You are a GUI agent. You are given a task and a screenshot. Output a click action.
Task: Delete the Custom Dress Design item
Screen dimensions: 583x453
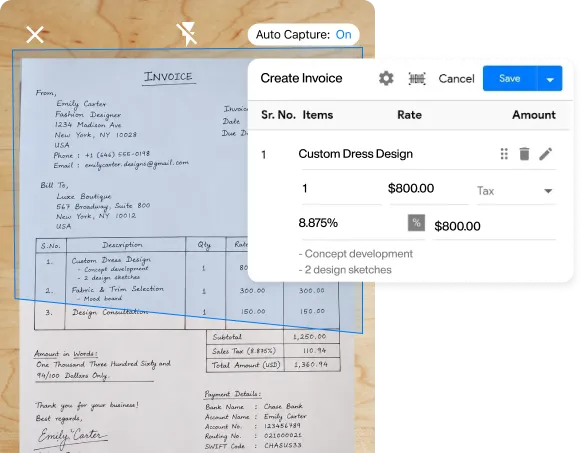click(x=524, y=154)
